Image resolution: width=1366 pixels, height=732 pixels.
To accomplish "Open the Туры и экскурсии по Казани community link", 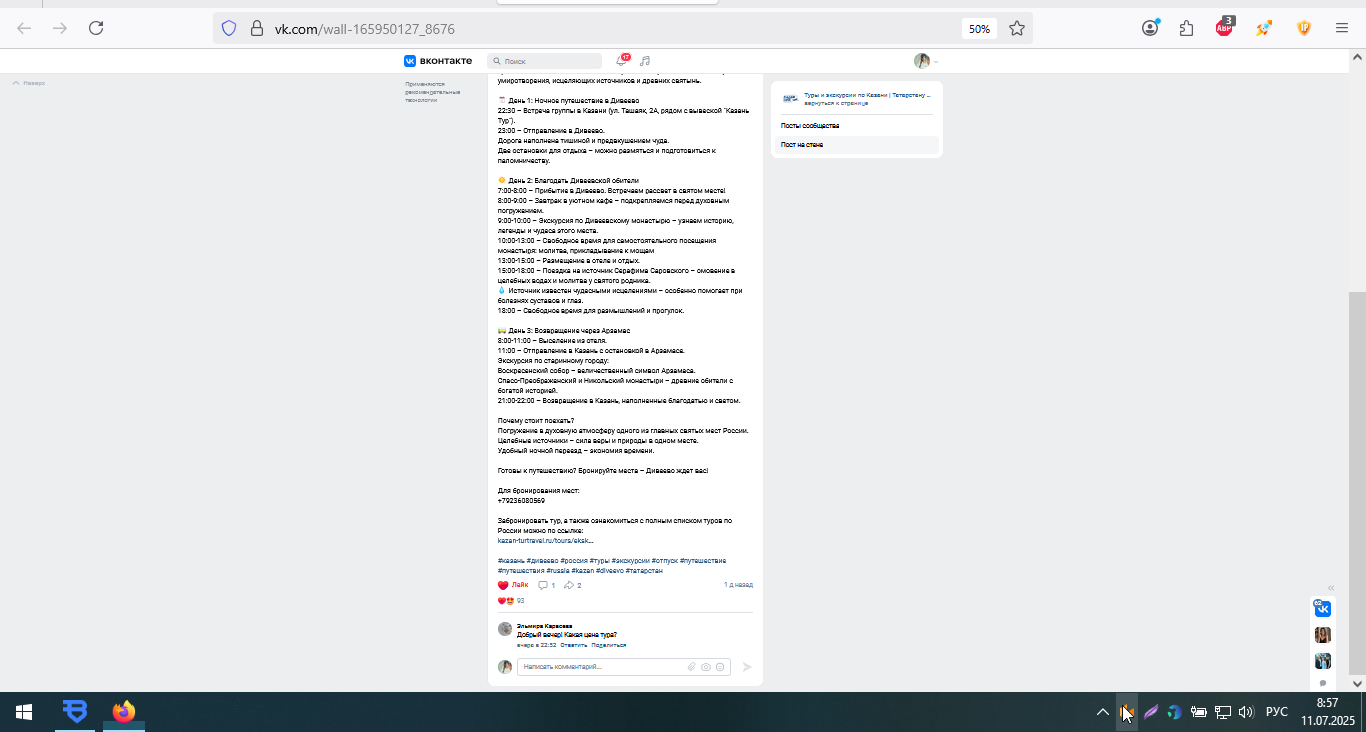I will [x=867, y=94].
